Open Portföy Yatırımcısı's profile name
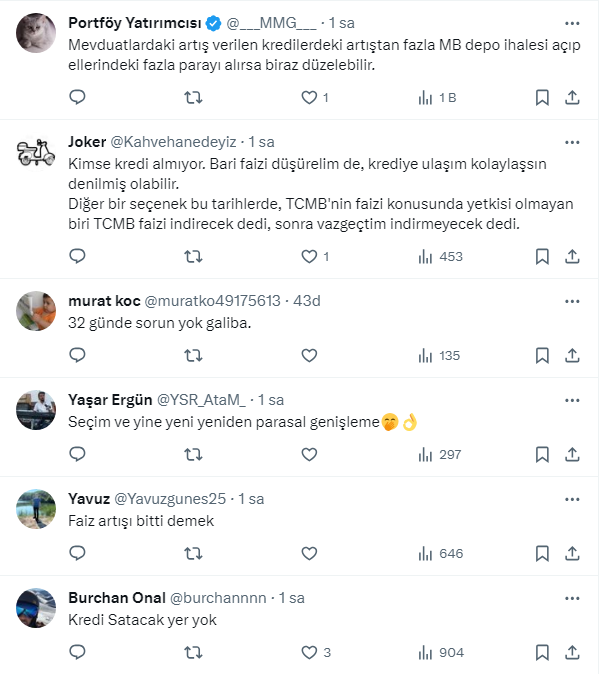The height and width of the screenshot is (674, 610). click(134, 22)
